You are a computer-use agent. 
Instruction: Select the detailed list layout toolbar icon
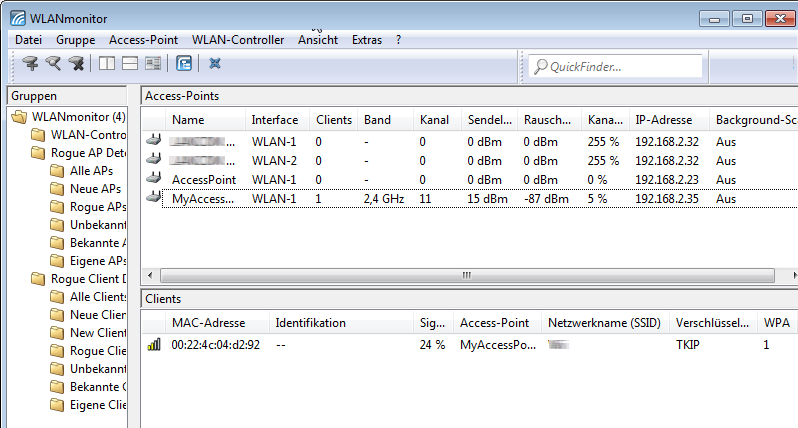153,64
